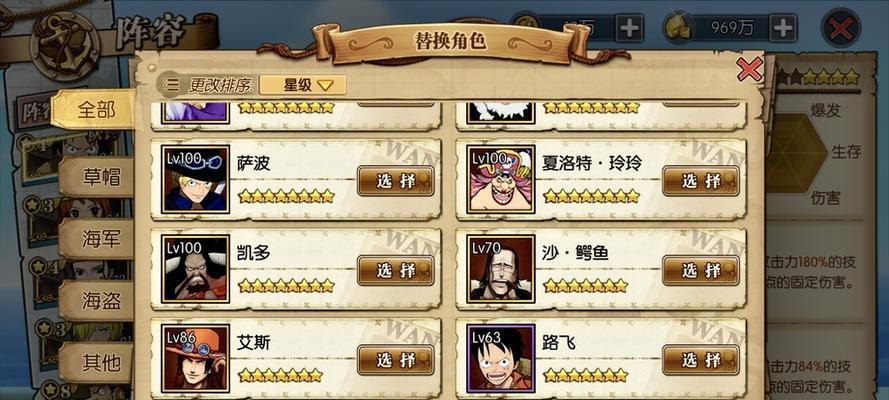Tap the 路飞 Lv63 character portrait
This screenshot has width=889, height=400.
coord(501,358)
